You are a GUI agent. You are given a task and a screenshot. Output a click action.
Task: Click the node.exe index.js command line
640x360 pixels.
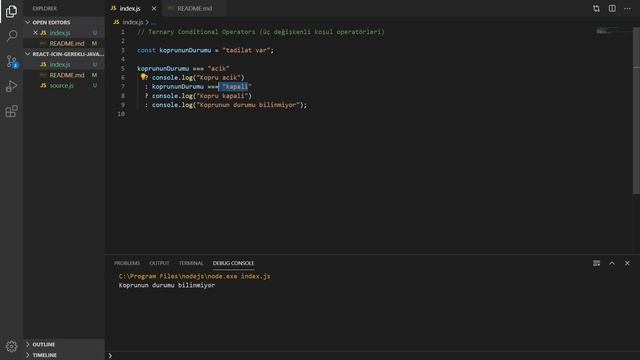click(x=194, y=276)
